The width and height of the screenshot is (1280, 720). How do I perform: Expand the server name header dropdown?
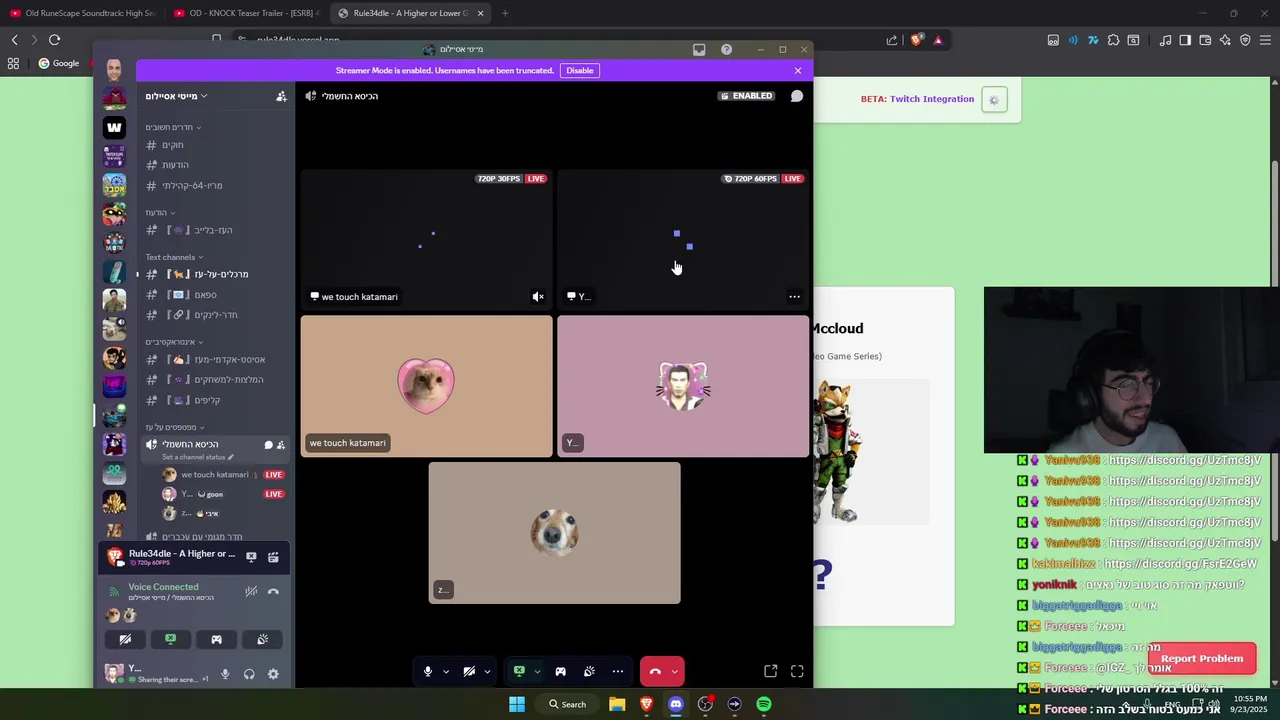pos(176,96)
